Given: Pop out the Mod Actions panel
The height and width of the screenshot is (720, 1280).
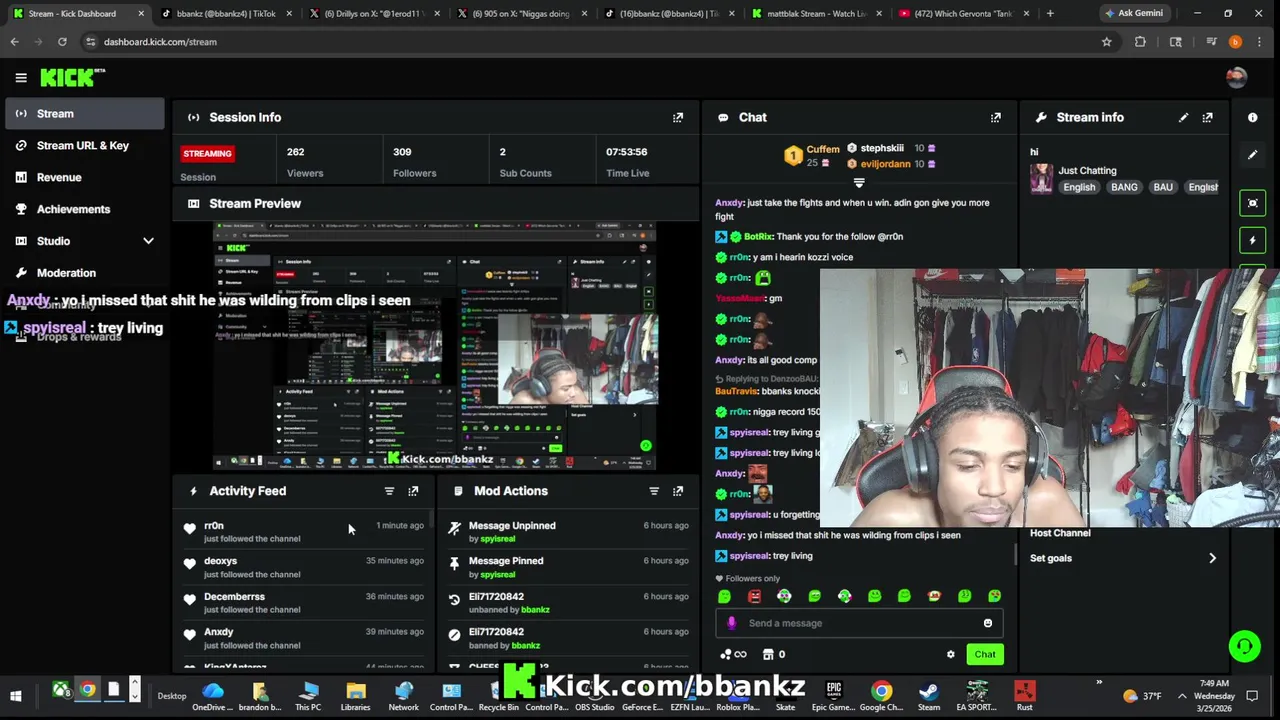Looking at the screenshot, I should [678, 491].
